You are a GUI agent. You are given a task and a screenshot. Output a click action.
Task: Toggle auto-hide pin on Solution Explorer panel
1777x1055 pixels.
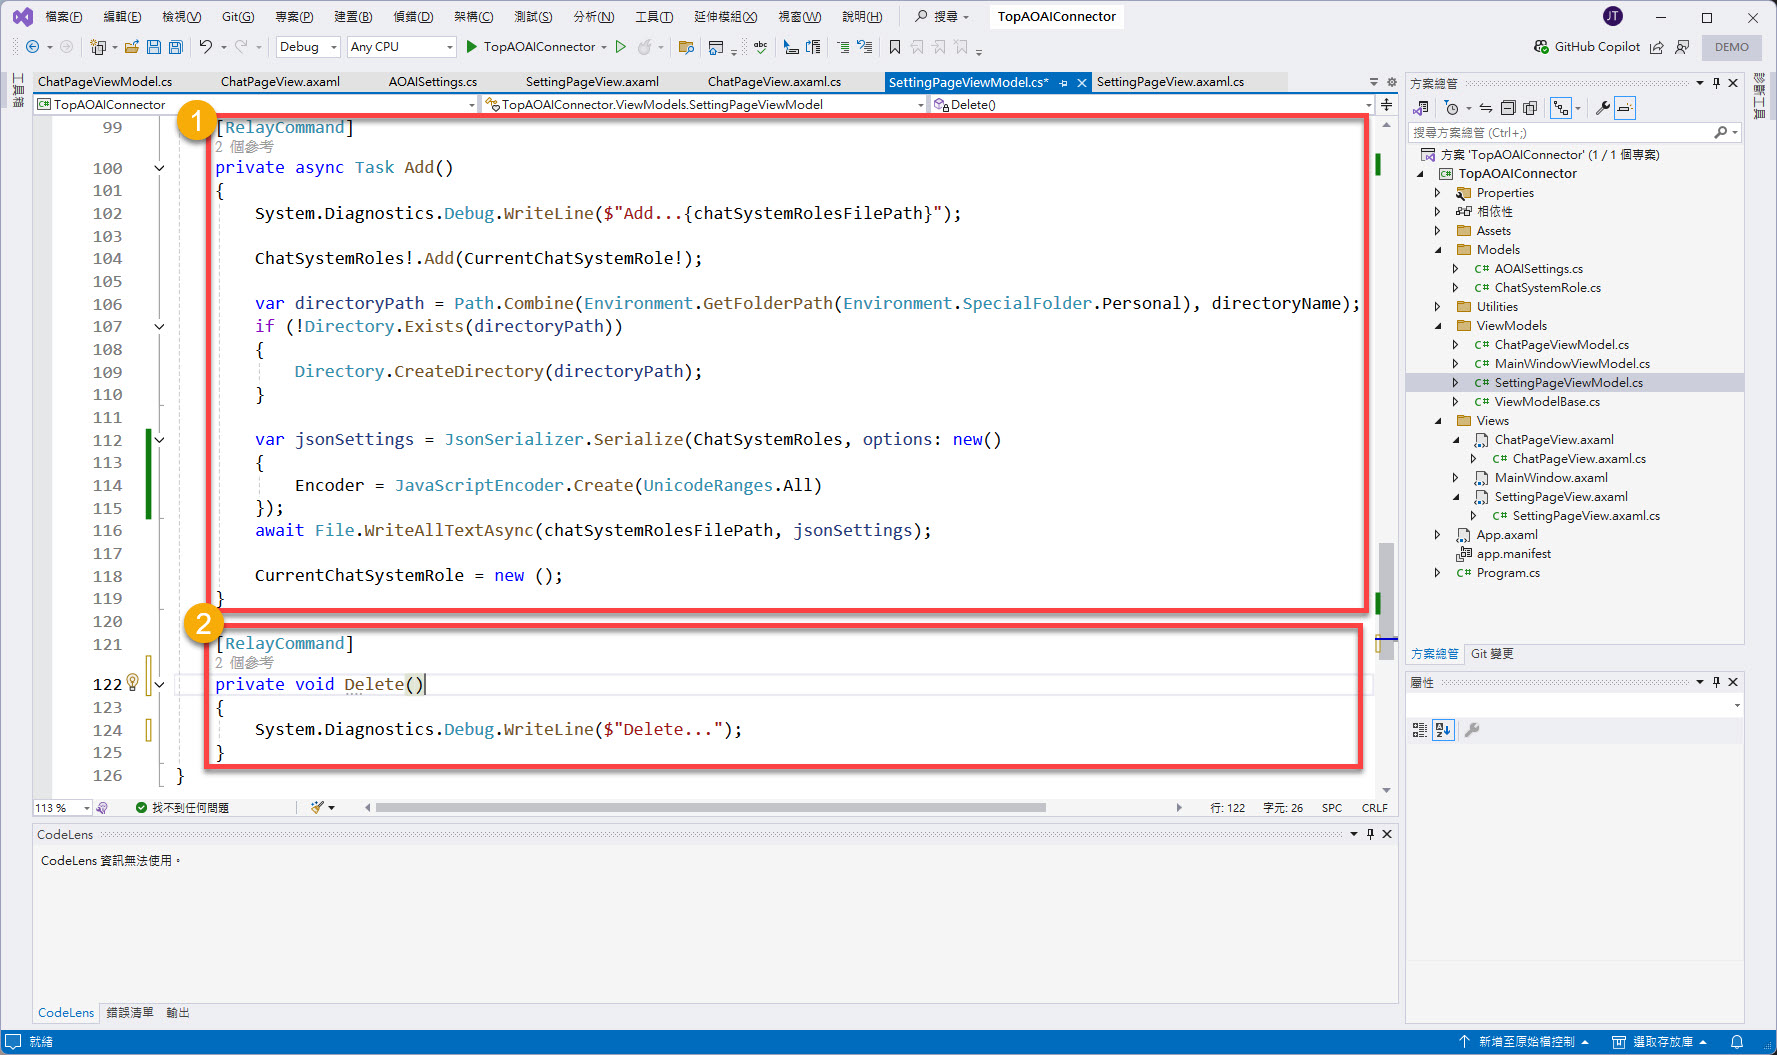click(x=1716, y=83)
